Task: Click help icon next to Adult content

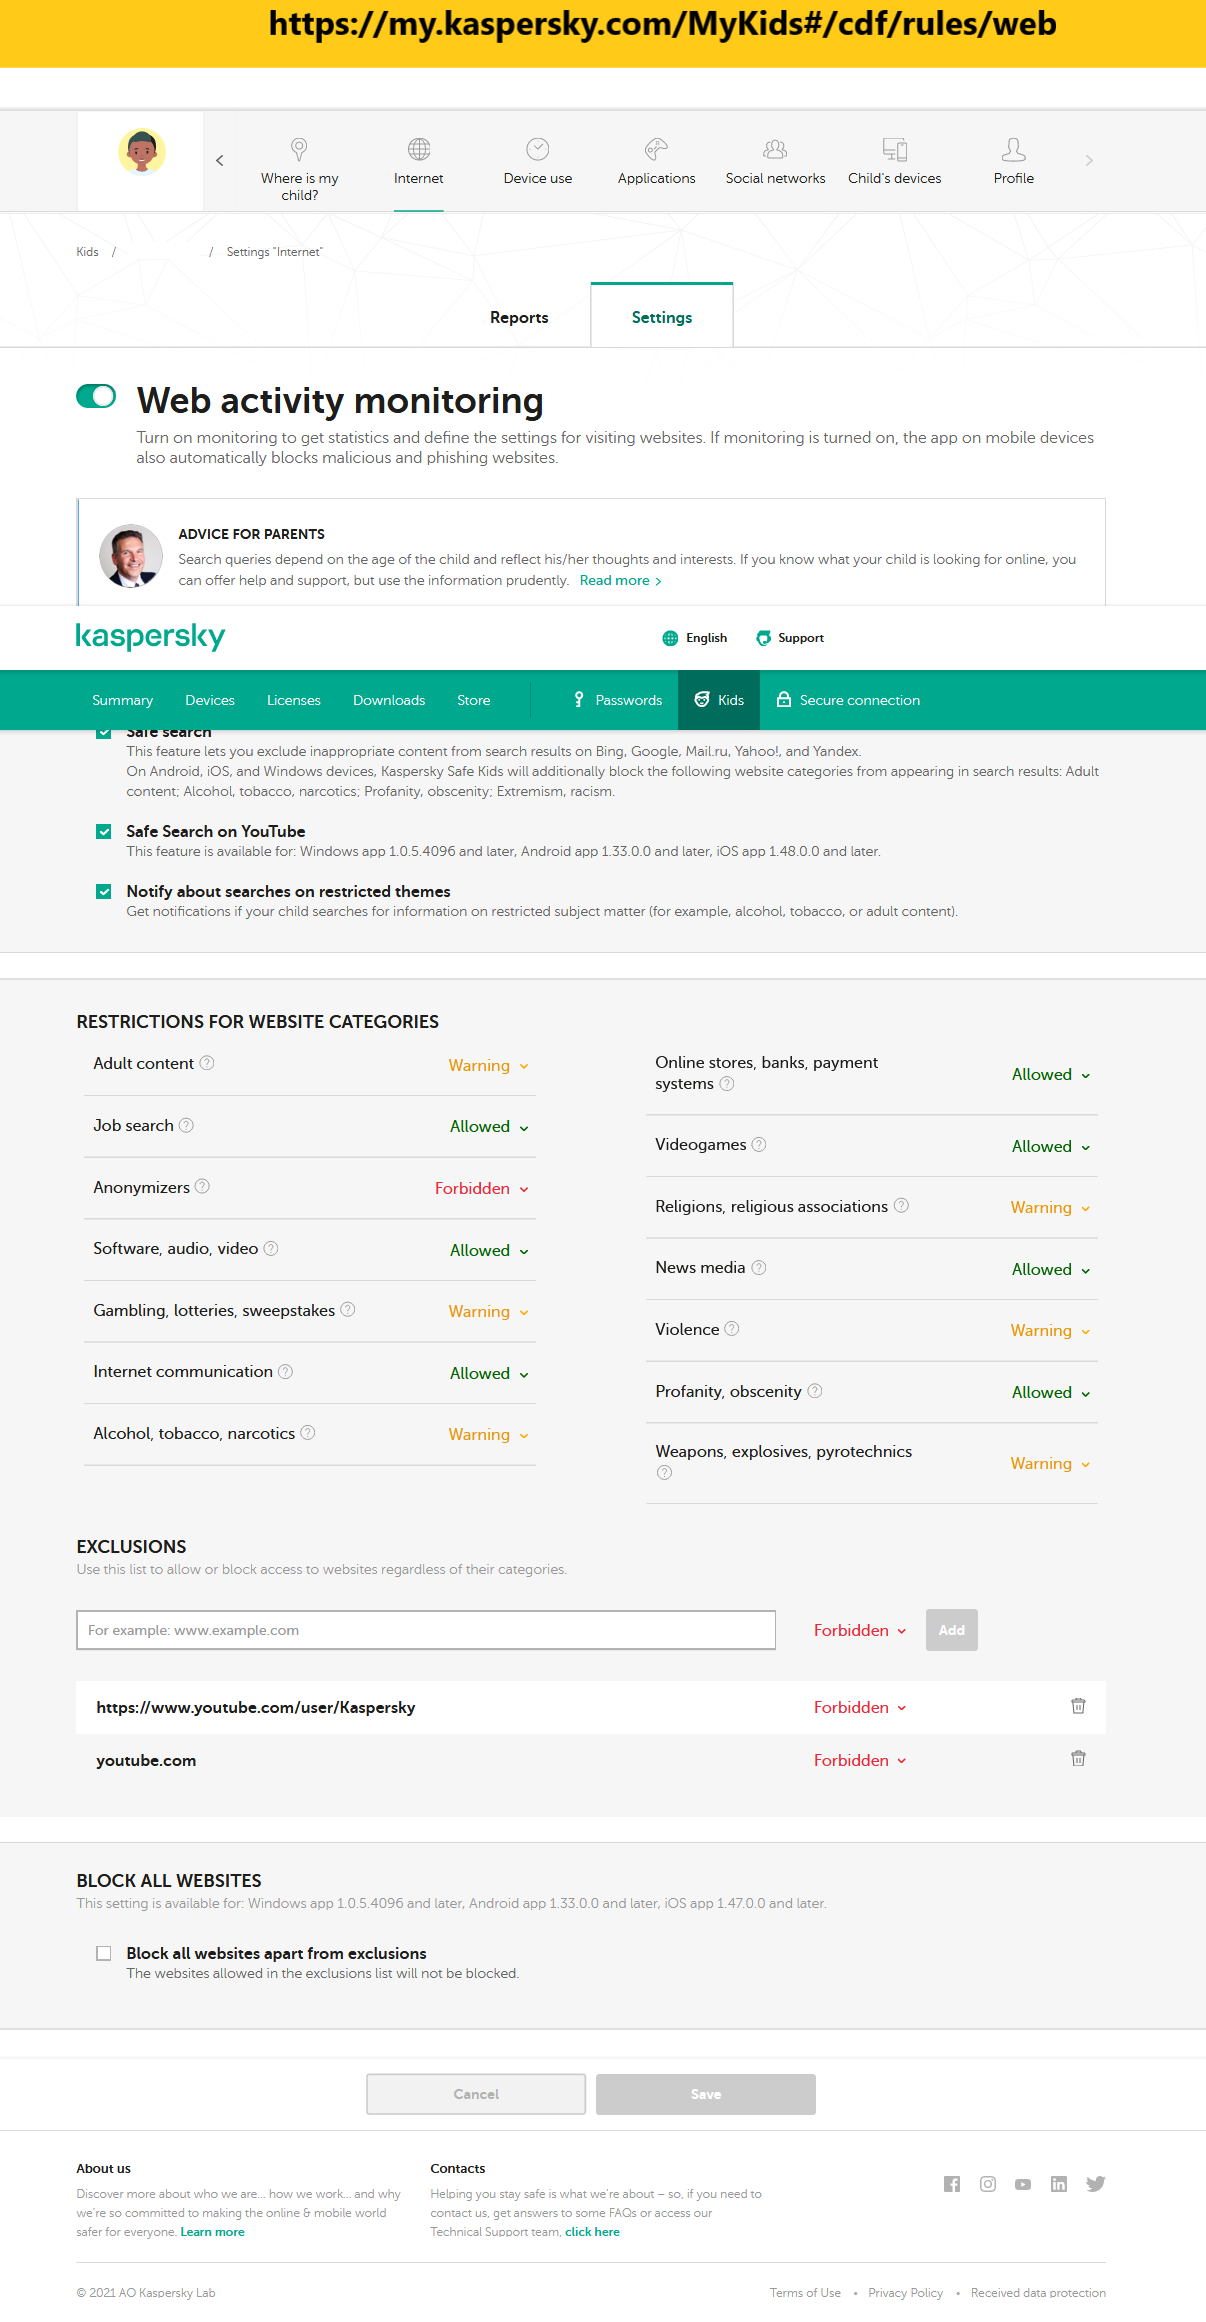Action: (x=207, y=1063)
